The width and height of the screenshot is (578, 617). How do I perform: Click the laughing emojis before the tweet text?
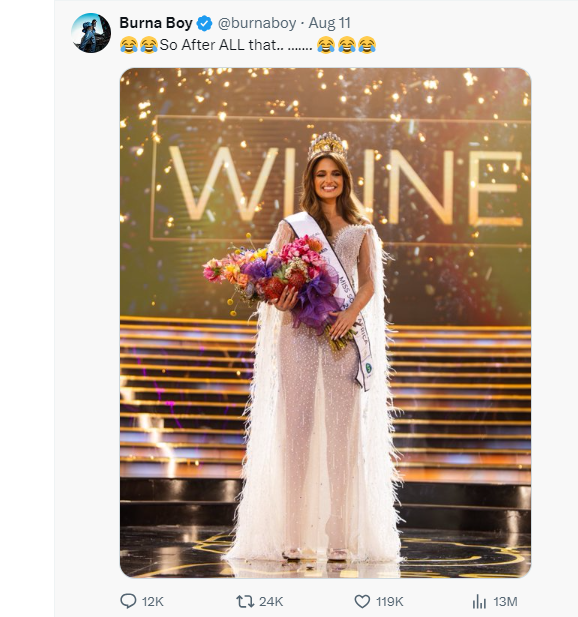pyautogui.click(x=139, y=45)
